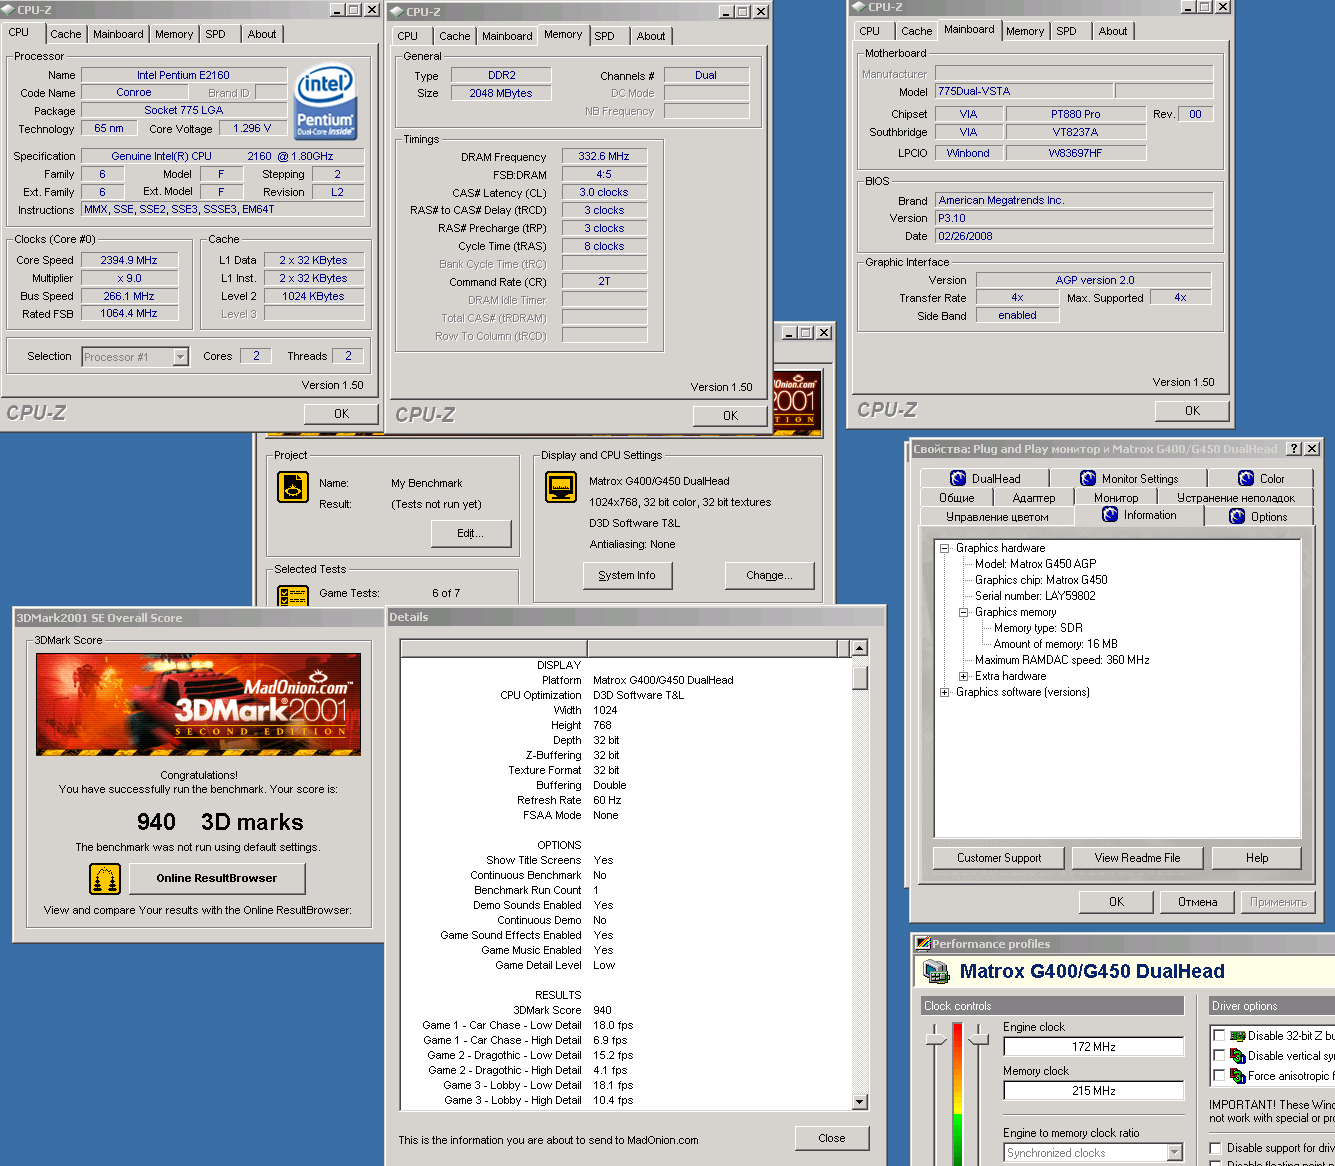
Task: Click the graphics card icon beside Matrox G400/G450 heading
Action: tap(936, 971)
